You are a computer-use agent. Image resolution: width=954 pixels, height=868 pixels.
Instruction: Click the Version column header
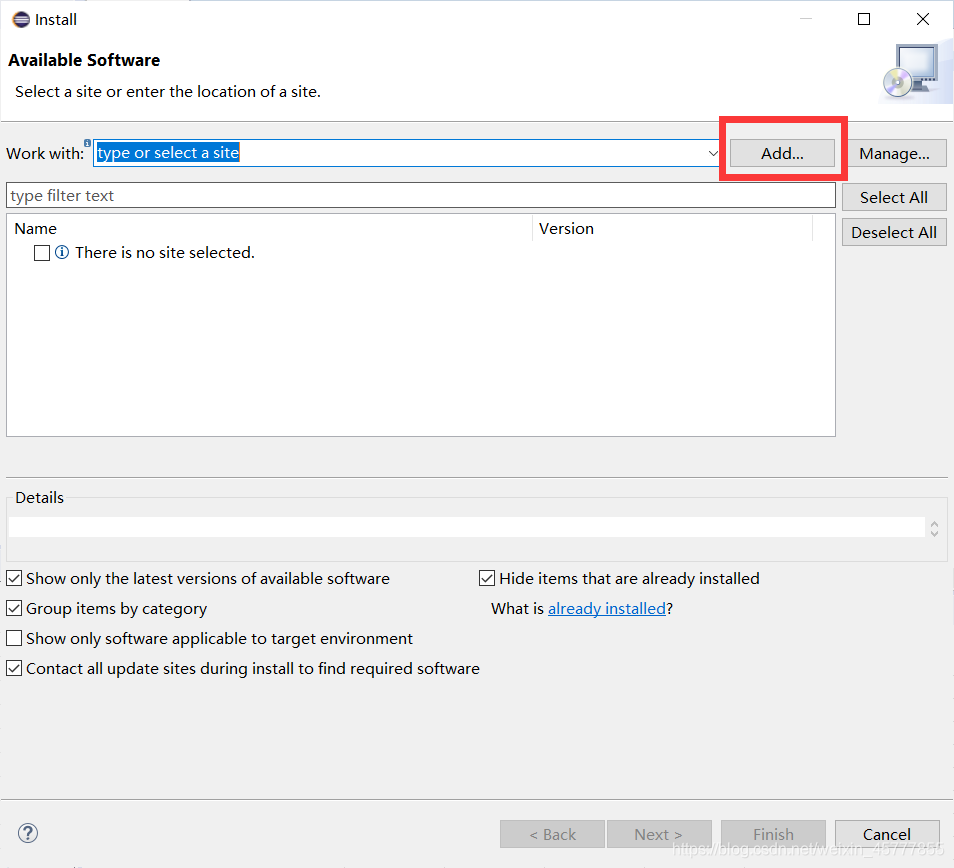[673, 229]
